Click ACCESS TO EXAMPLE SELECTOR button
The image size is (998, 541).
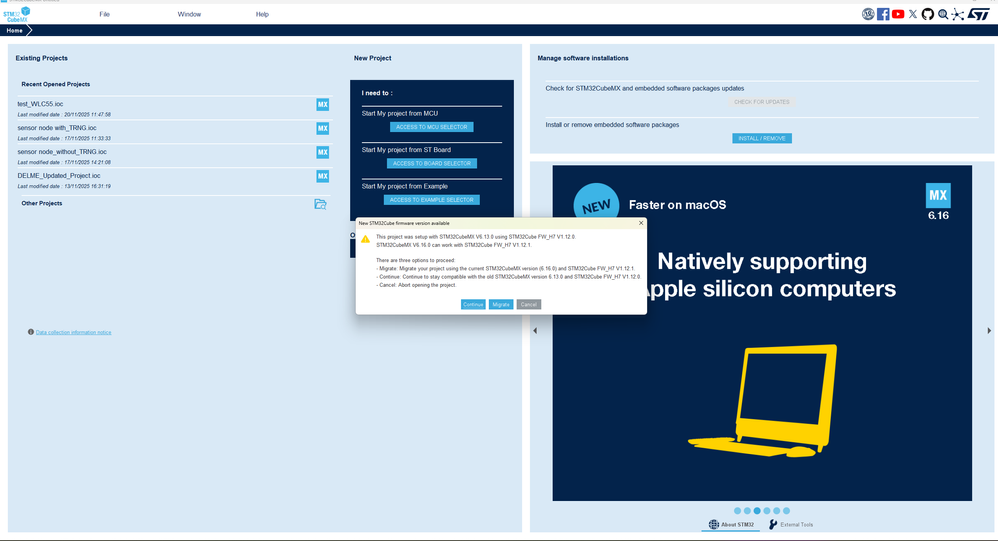coord(432,200)
